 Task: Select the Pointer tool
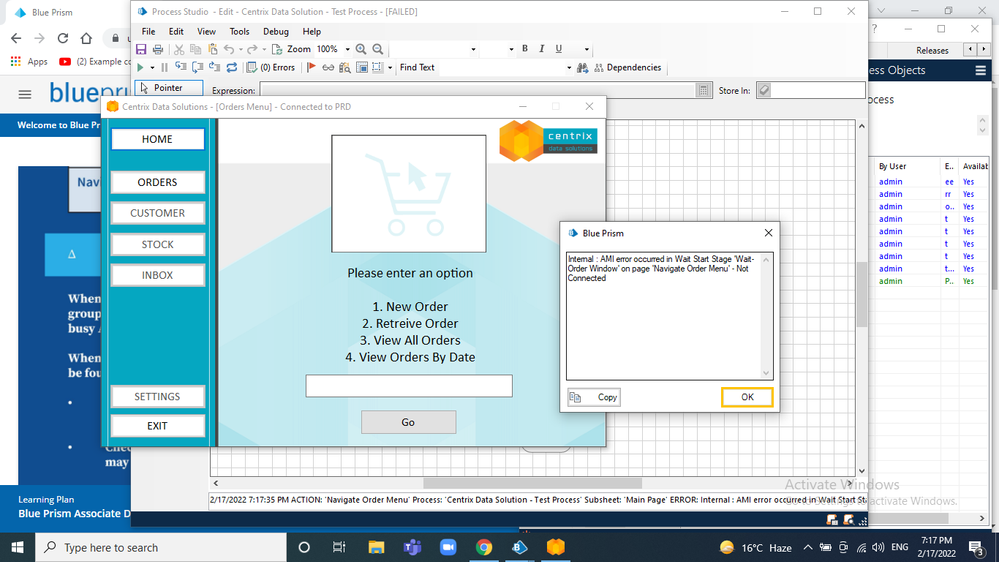click(x=169, y=88)
